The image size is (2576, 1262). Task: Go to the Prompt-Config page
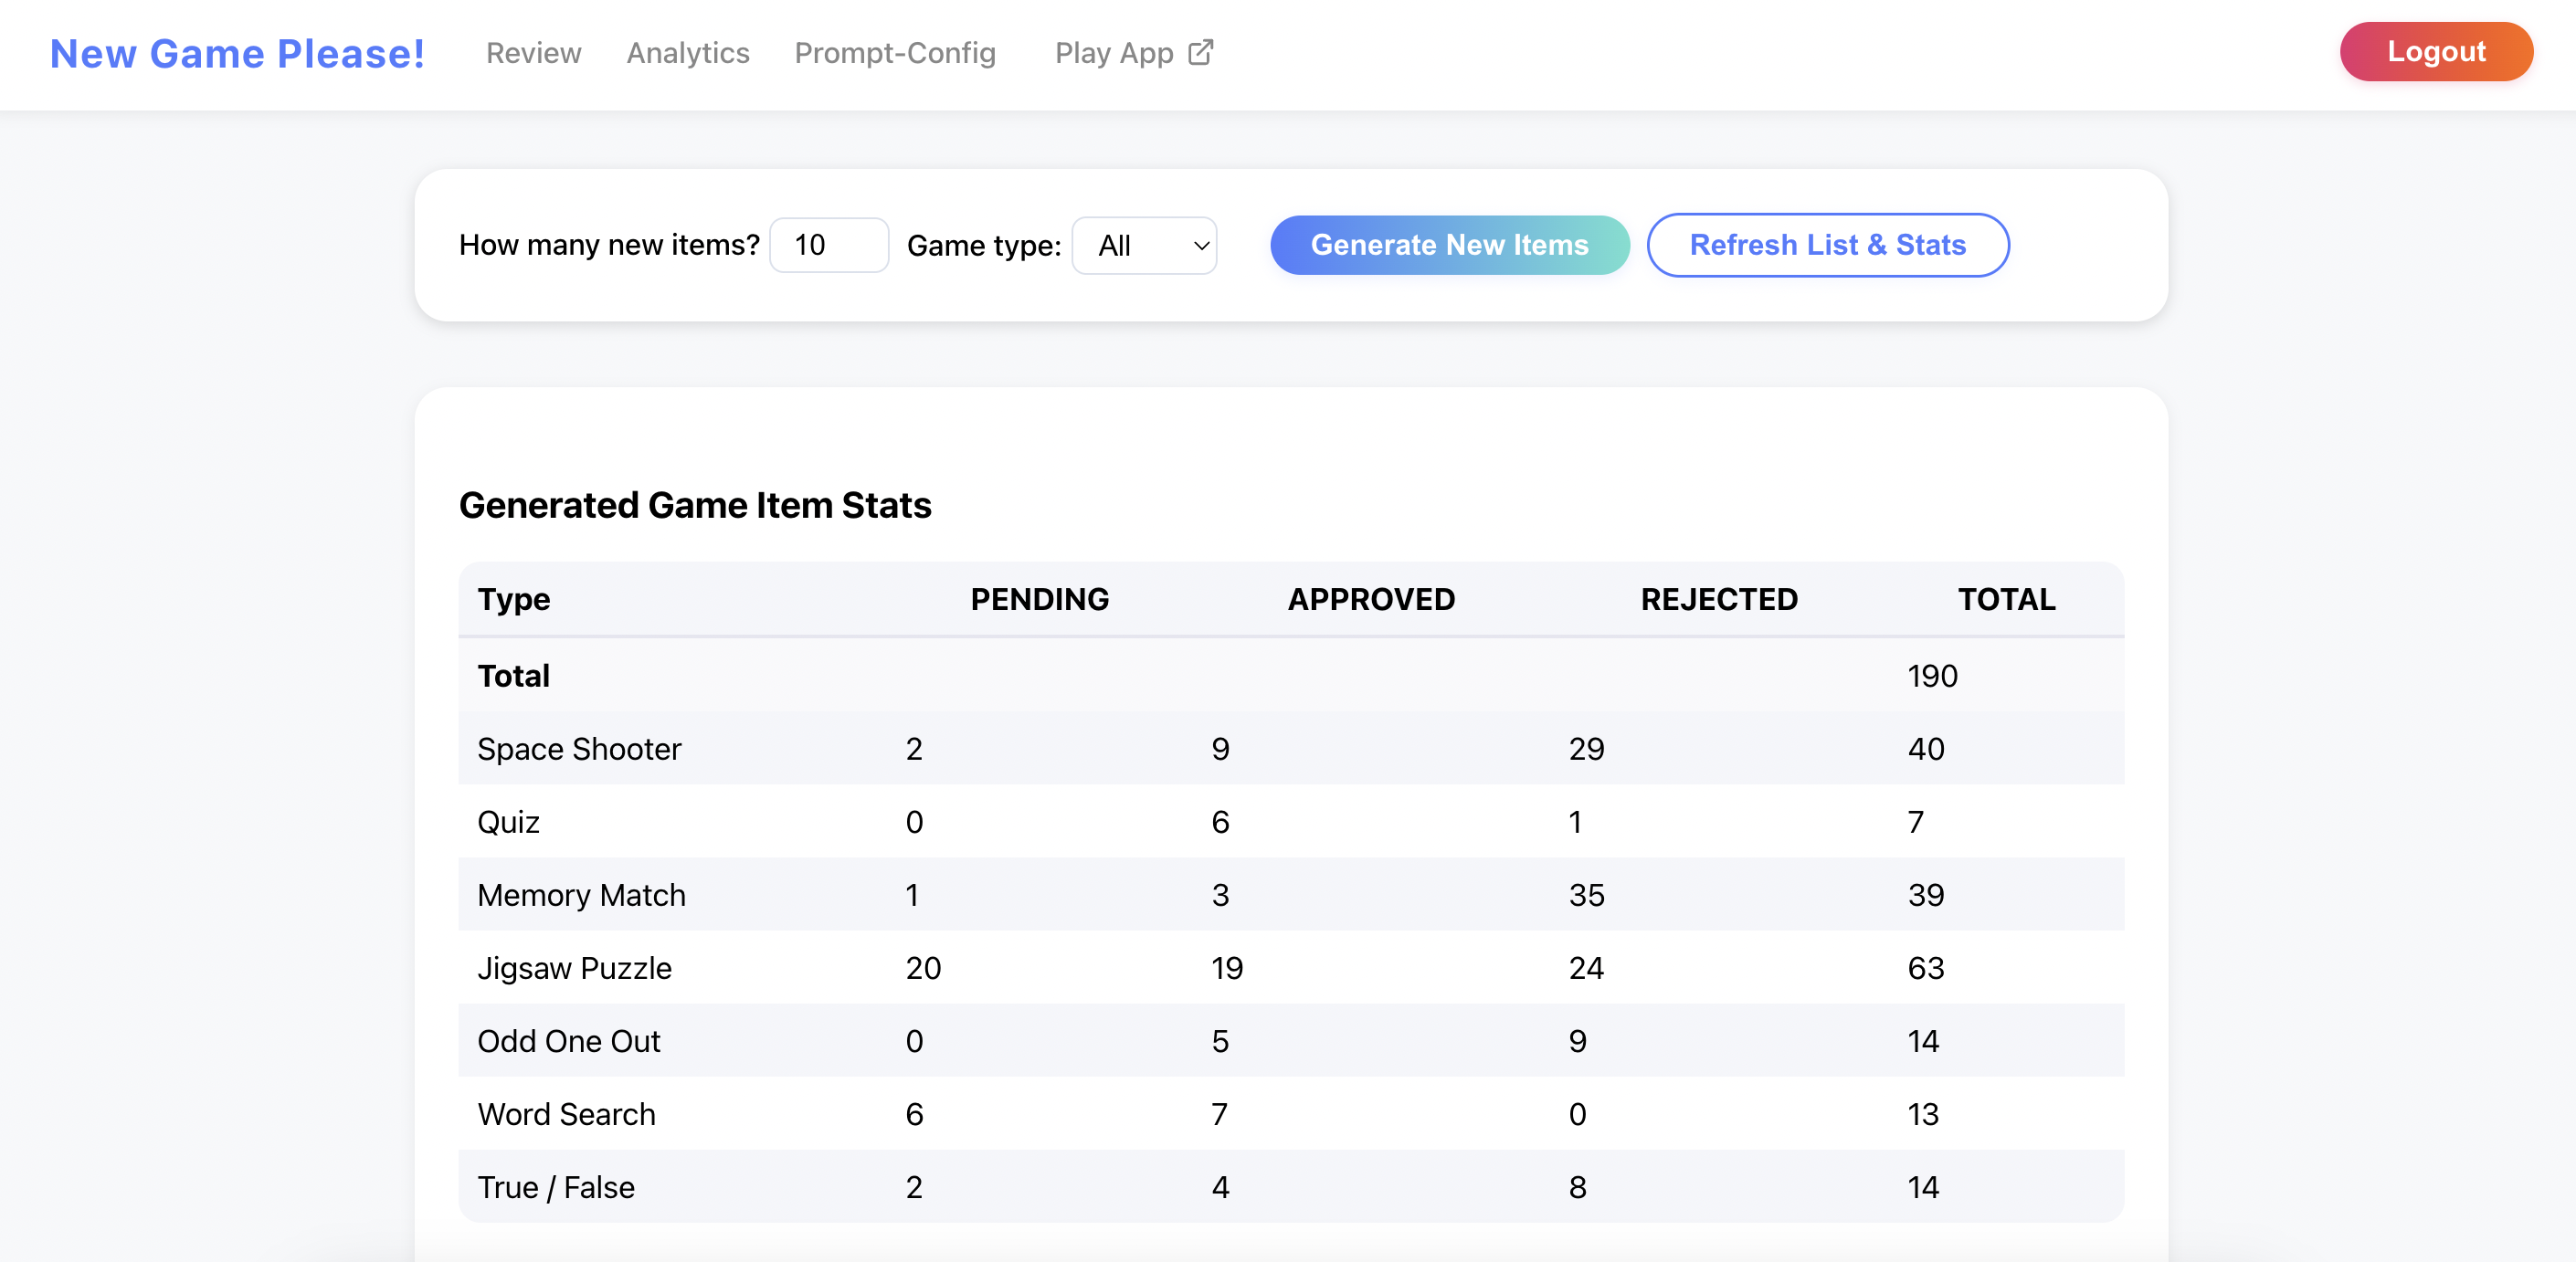[894, 53]
